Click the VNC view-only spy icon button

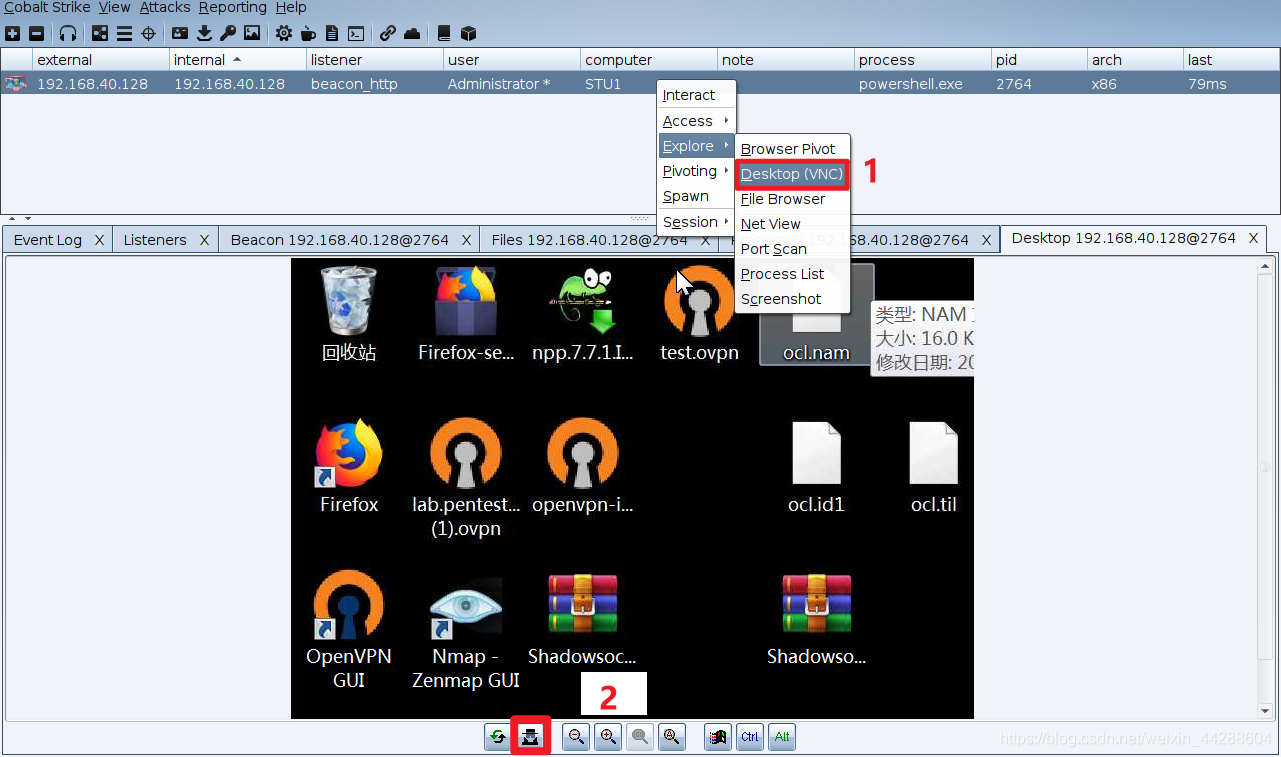point(530,737)
